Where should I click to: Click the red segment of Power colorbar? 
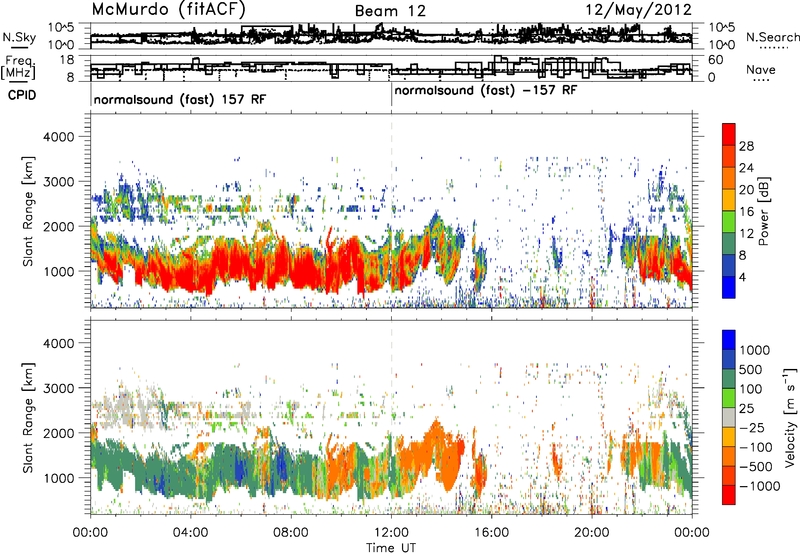(729, 134)
